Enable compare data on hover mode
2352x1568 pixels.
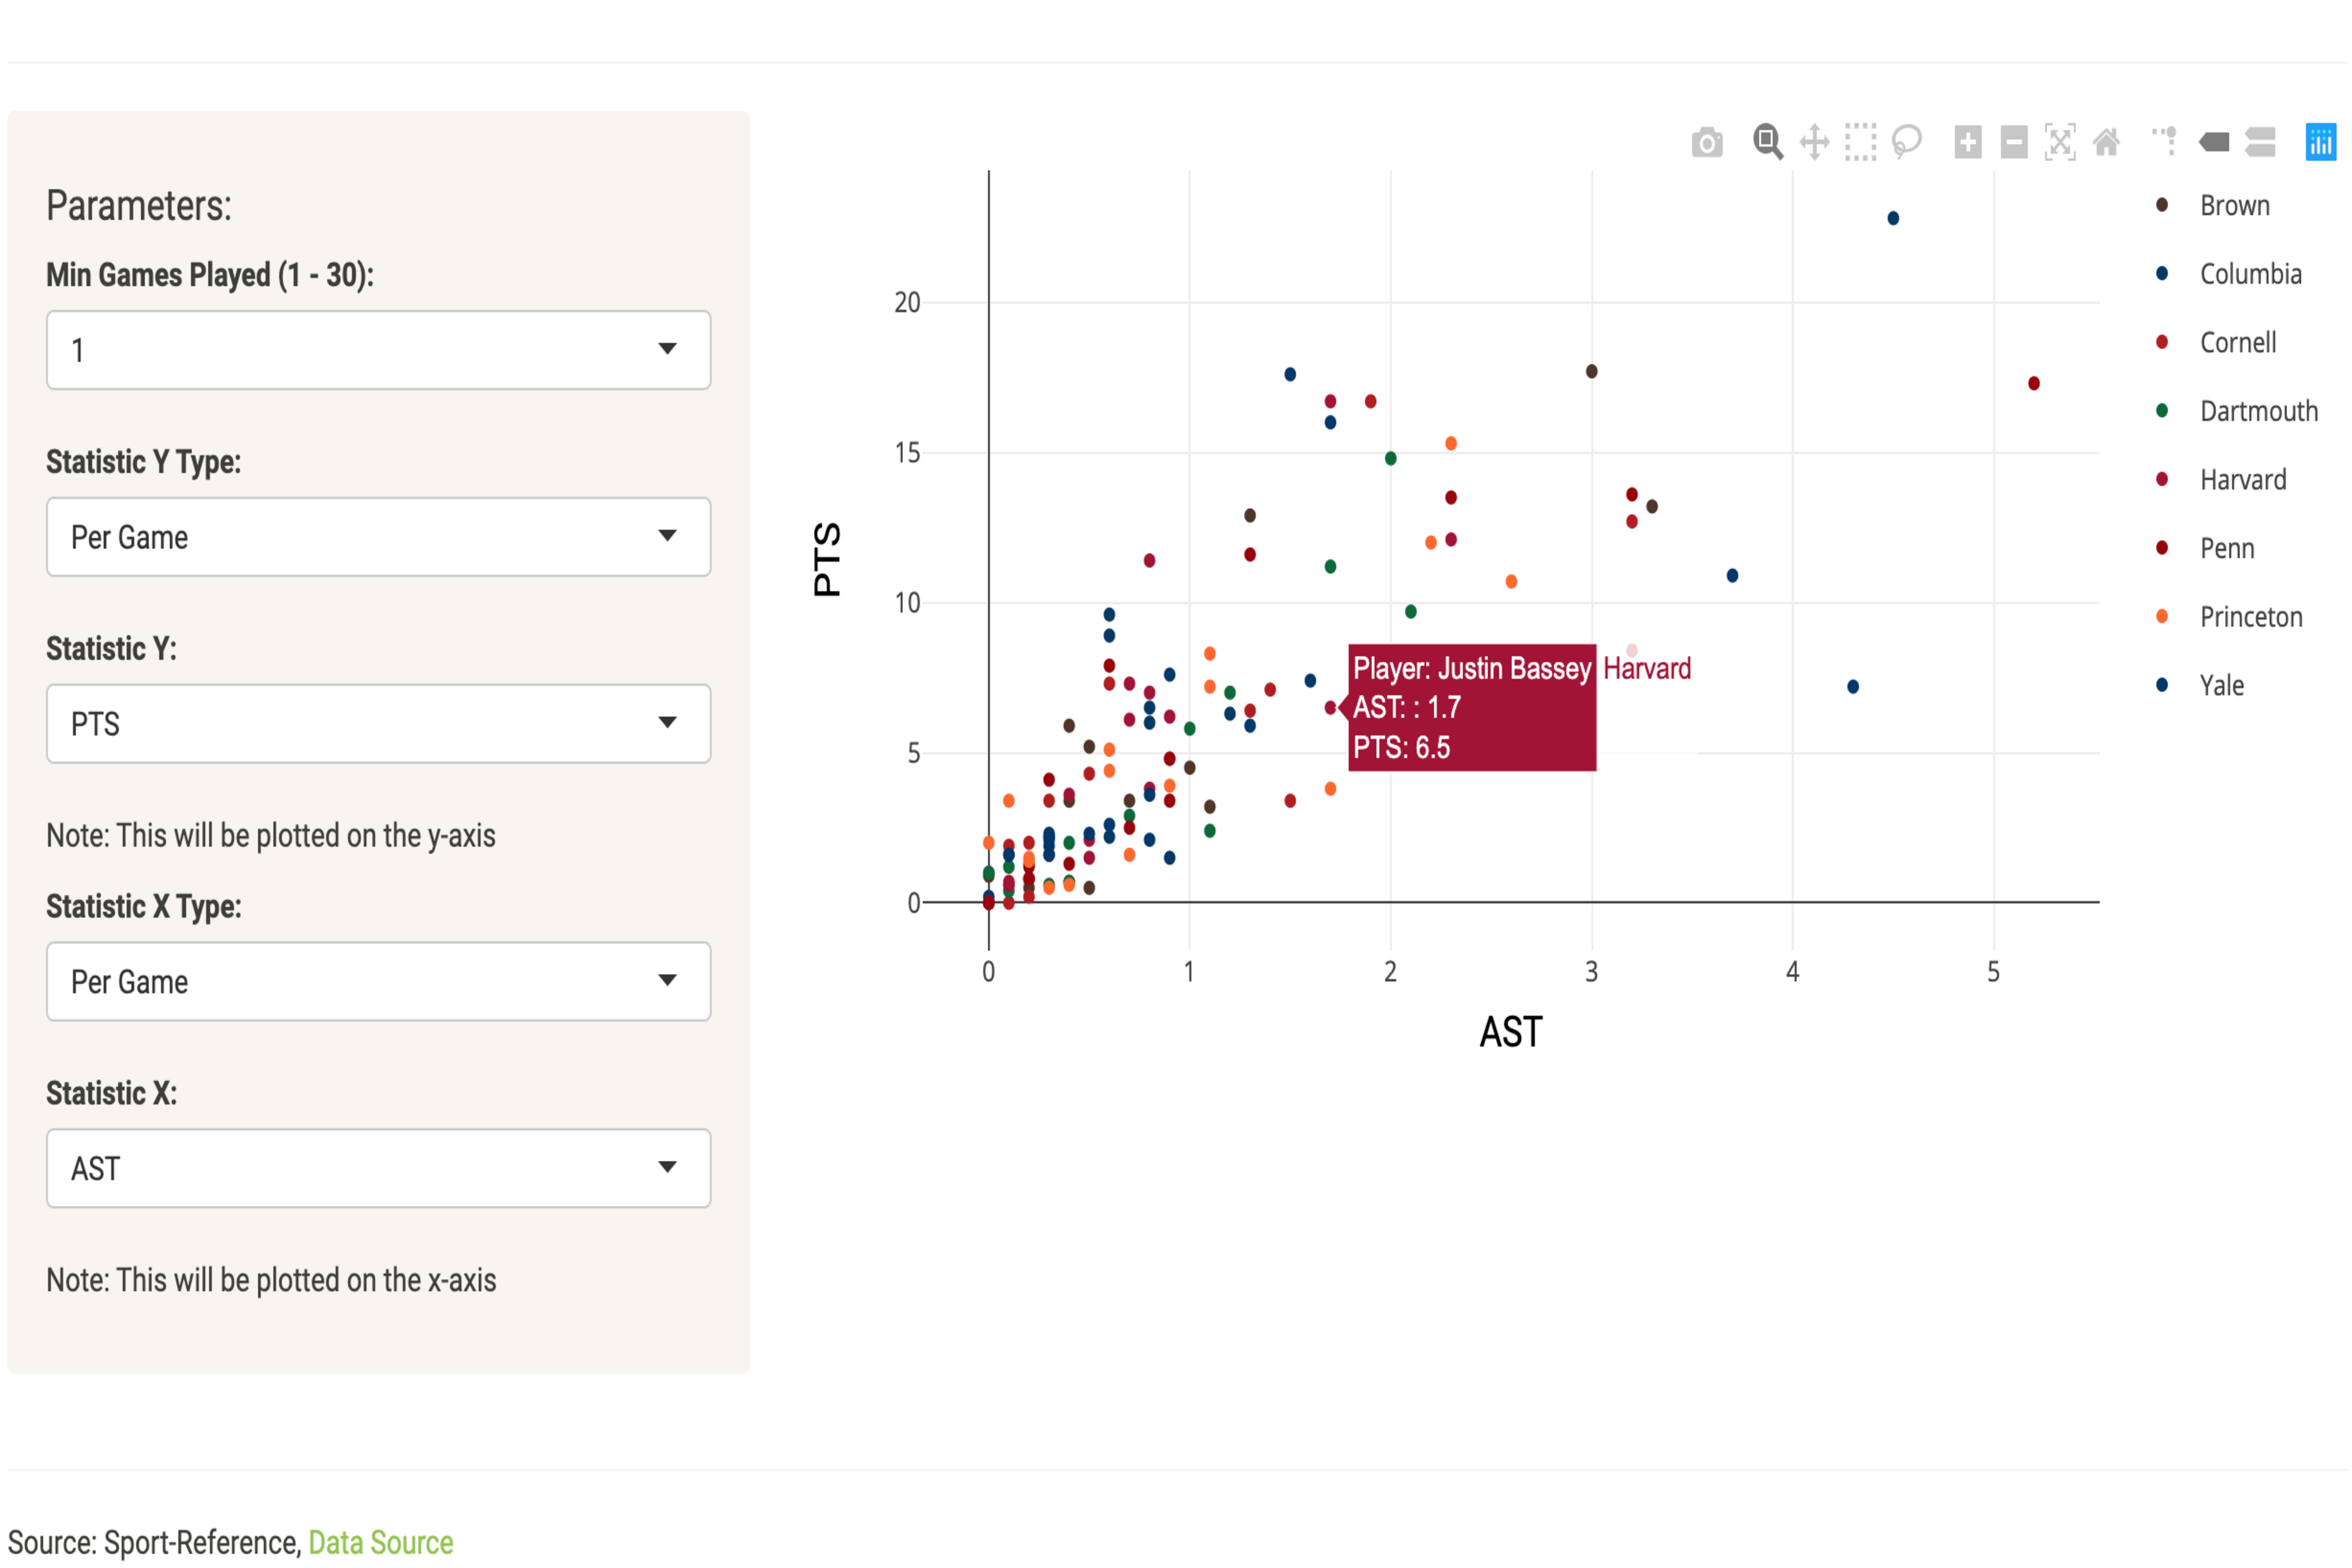click(2260, 143)
